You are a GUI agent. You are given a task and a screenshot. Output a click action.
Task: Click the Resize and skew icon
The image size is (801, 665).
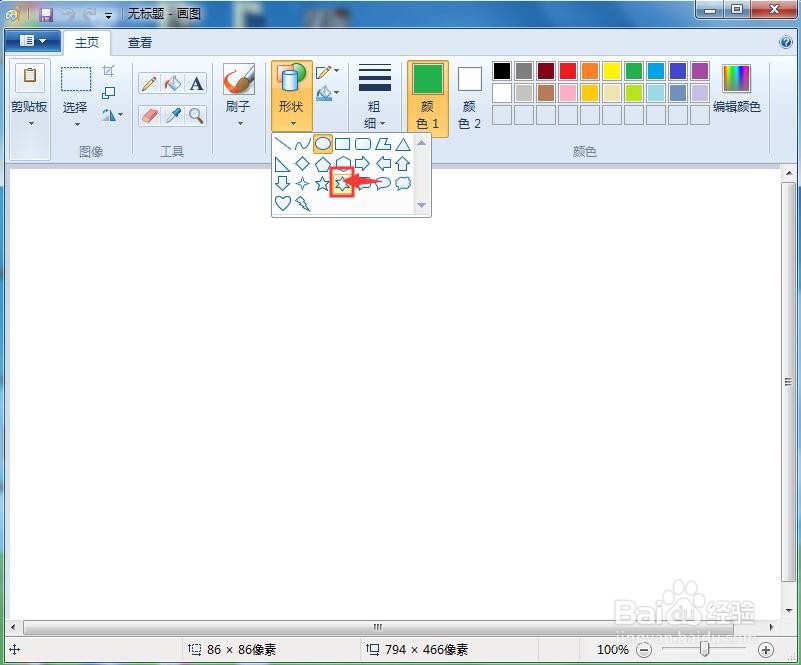click(x=108, y=93)
